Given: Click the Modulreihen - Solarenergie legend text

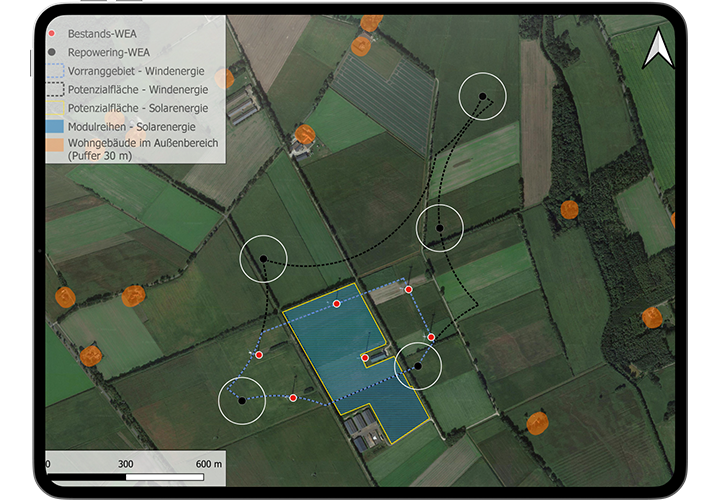Looking at the screenshot, I should point(138,126).
